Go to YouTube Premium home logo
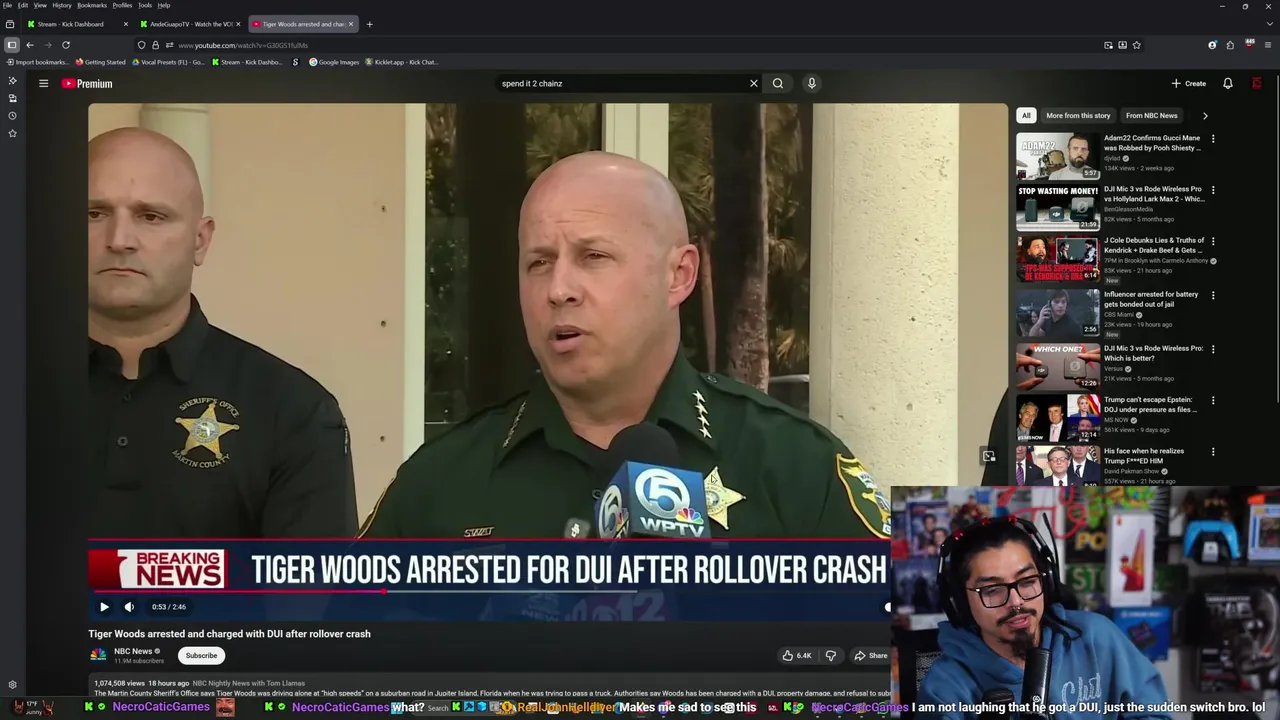 pos(87,84)
